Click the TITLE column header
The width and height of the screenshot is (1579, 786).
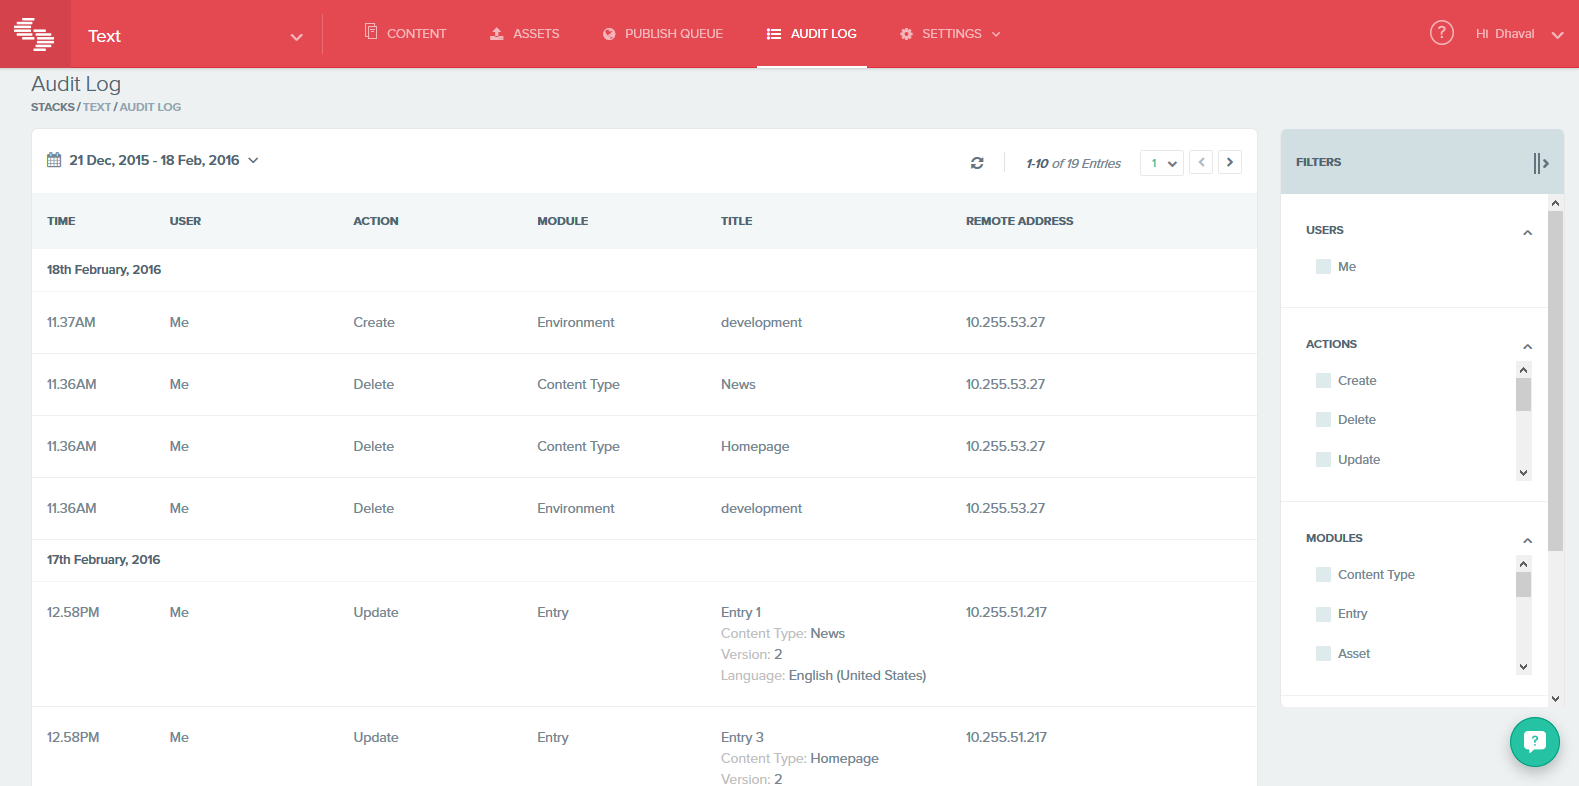pyautogui.click(x=737, y=221)
